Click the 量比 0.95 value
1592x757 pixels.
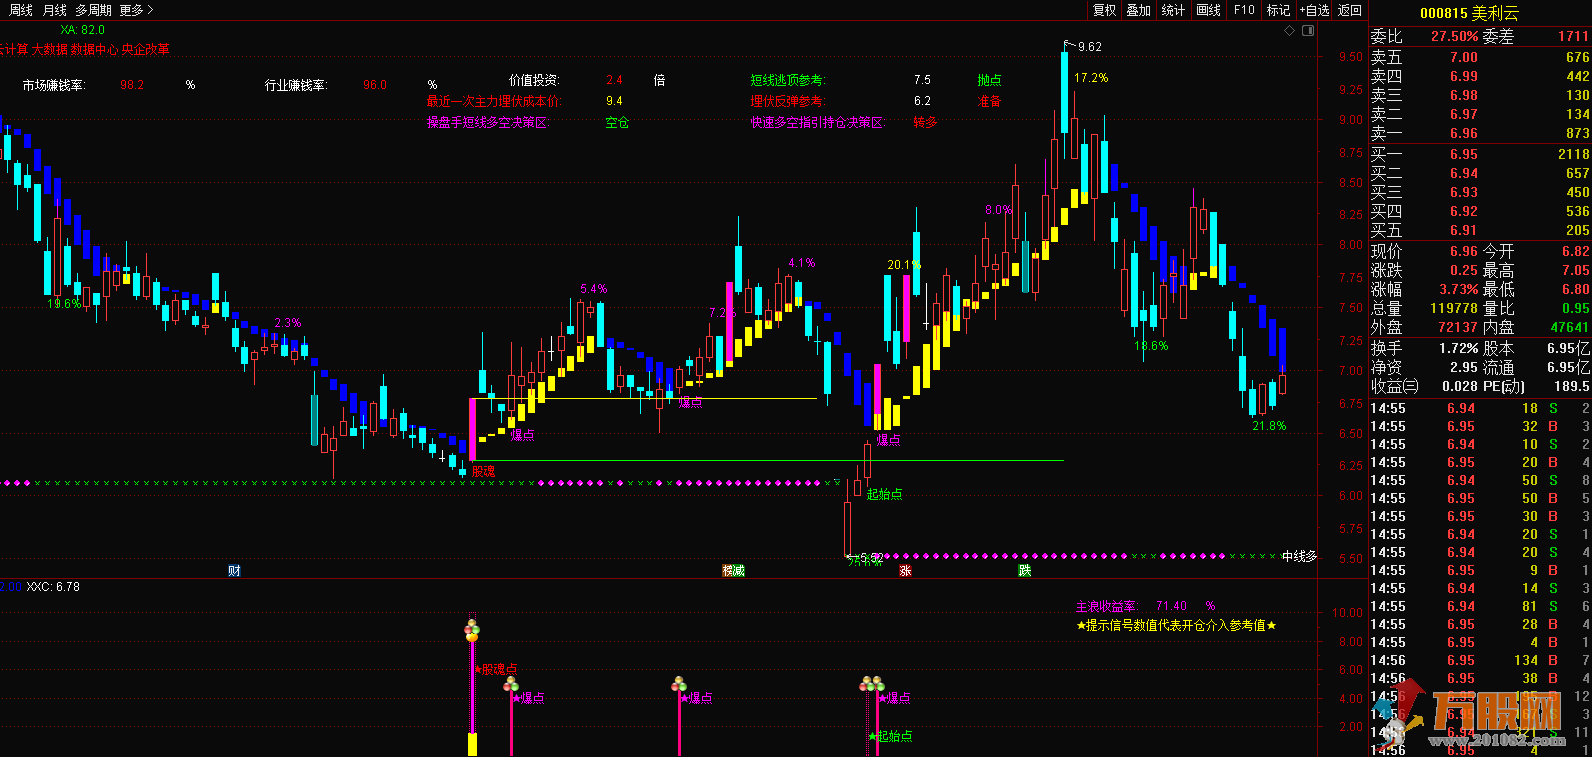(1575, 308)
